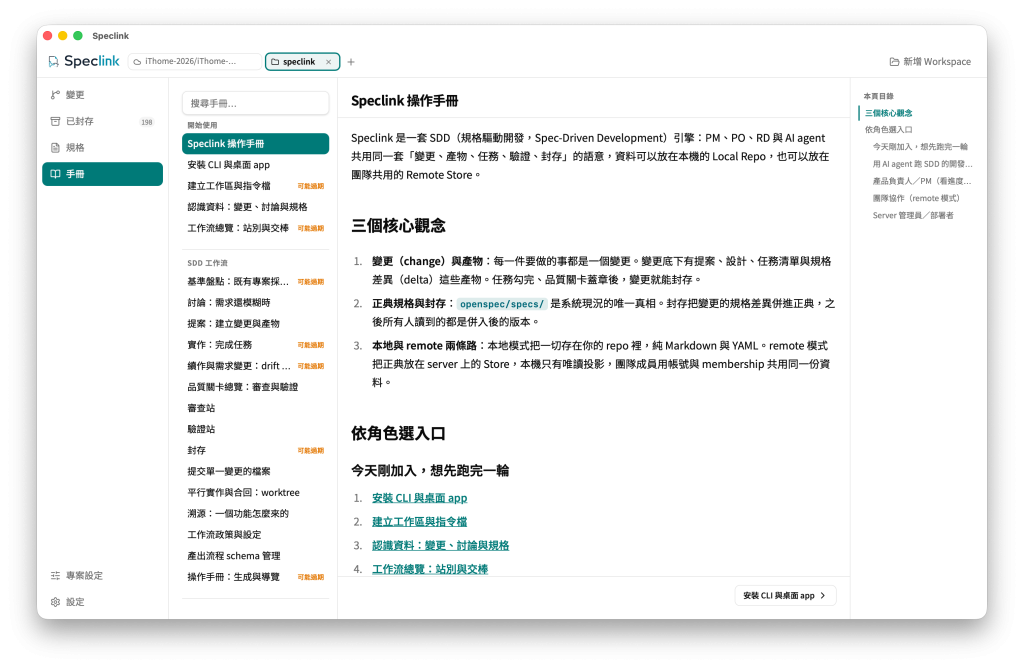This screenshot has width=1024, height=668.
Task: Jump to 團隊協作（remote 模式）outline entry
Action: tap(916, 198)
